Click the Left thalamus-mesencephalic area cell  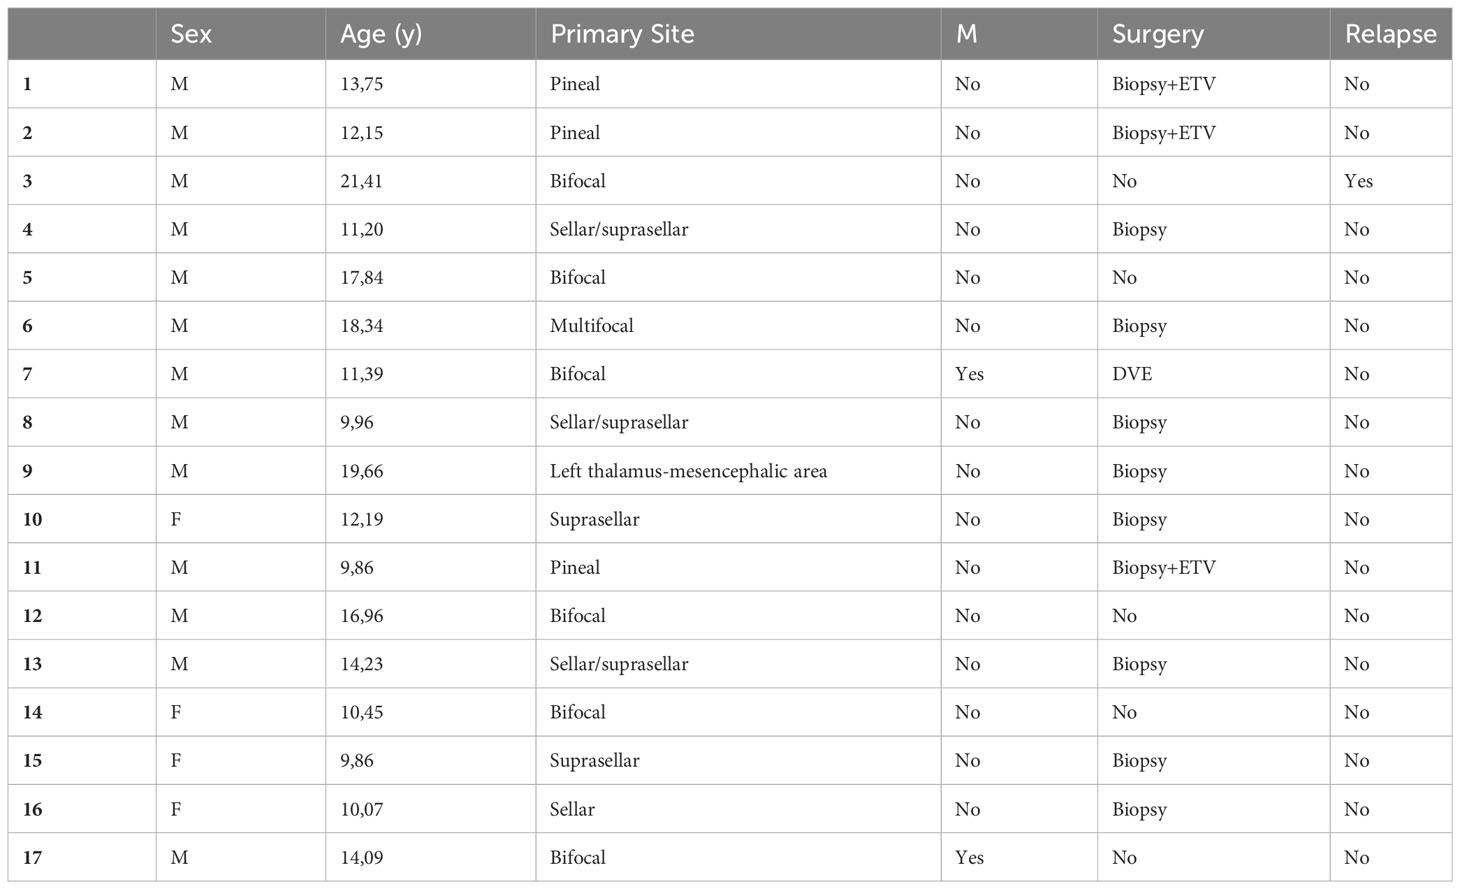738,471
